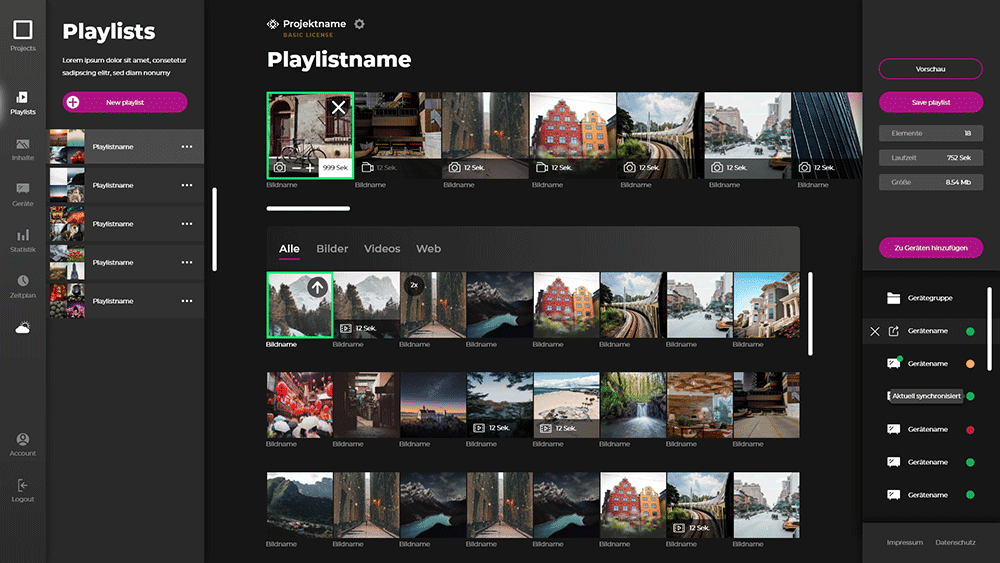1000x563 pixels.
Task: Switch to the Videos tab
Action: coord(382,249)
